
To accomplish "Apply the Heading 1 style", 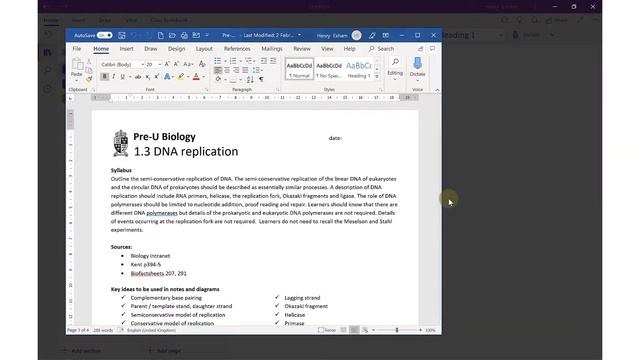I will [x=358, y=69].
